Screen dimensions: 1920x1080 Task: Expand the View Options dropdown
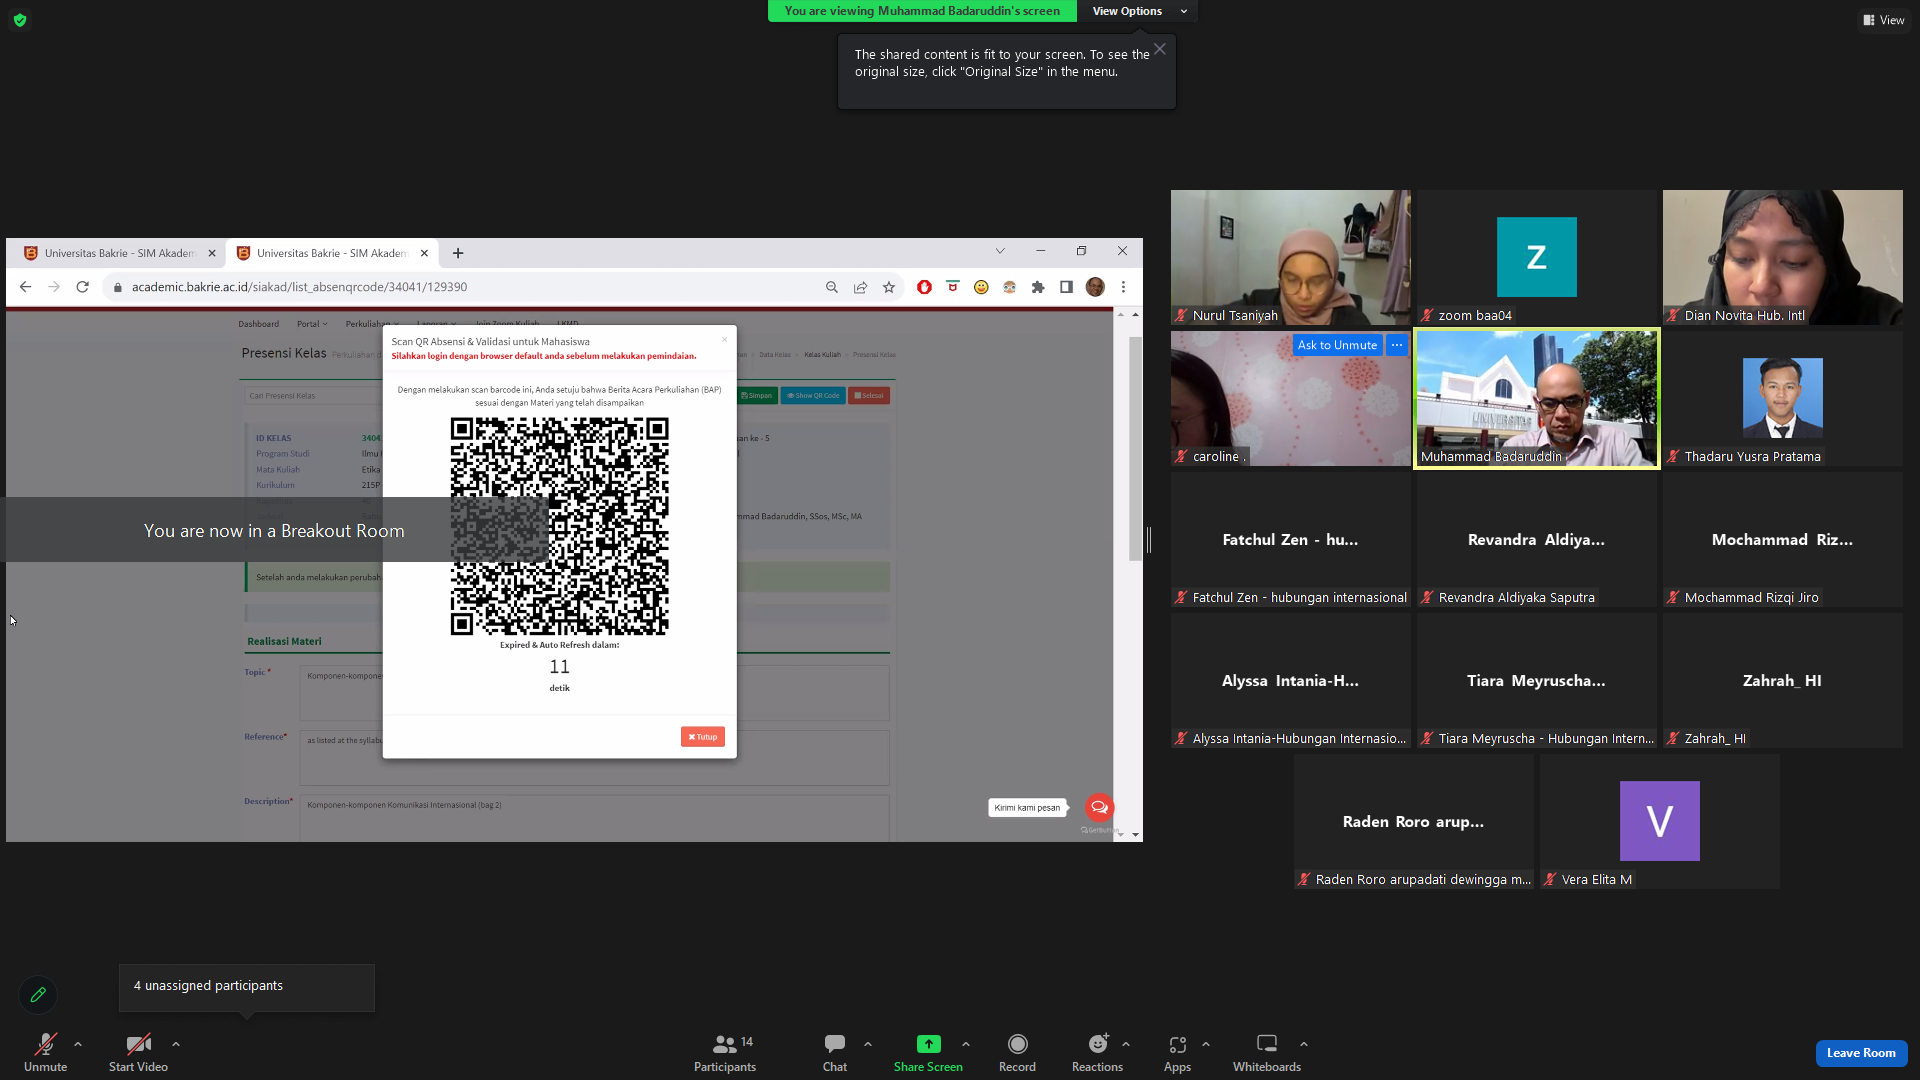click(x=1139, y=11)
